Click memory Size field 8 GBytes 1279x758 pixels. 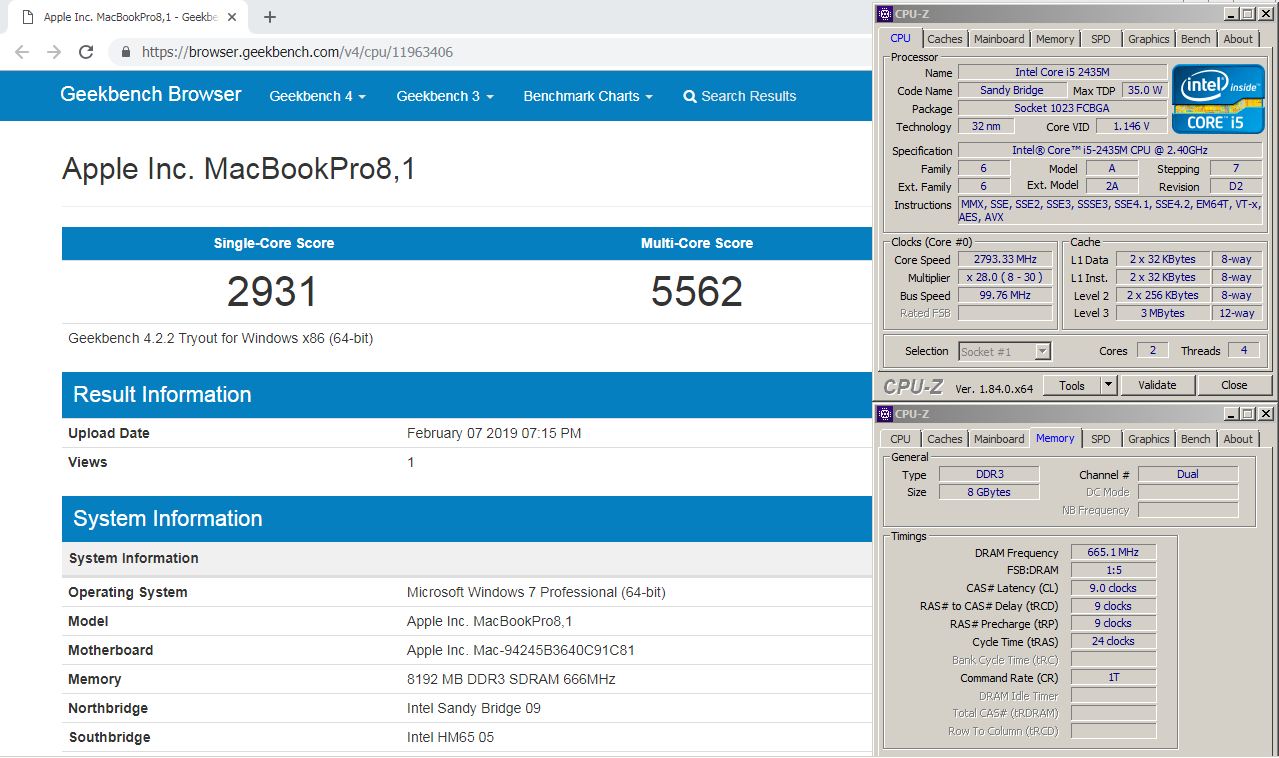[x=989, y=492]
